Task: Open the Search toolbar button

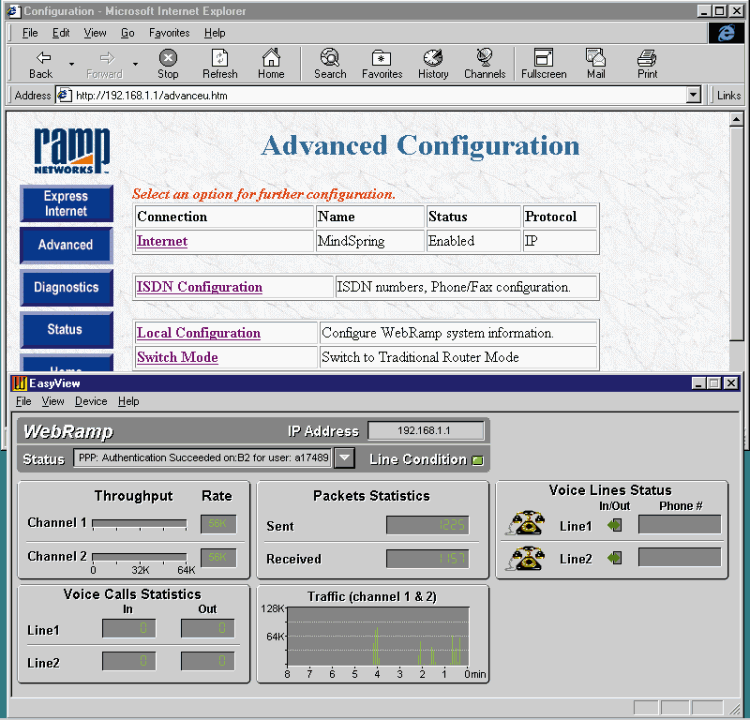Action: pyautogui.click(x=330, y=64)
